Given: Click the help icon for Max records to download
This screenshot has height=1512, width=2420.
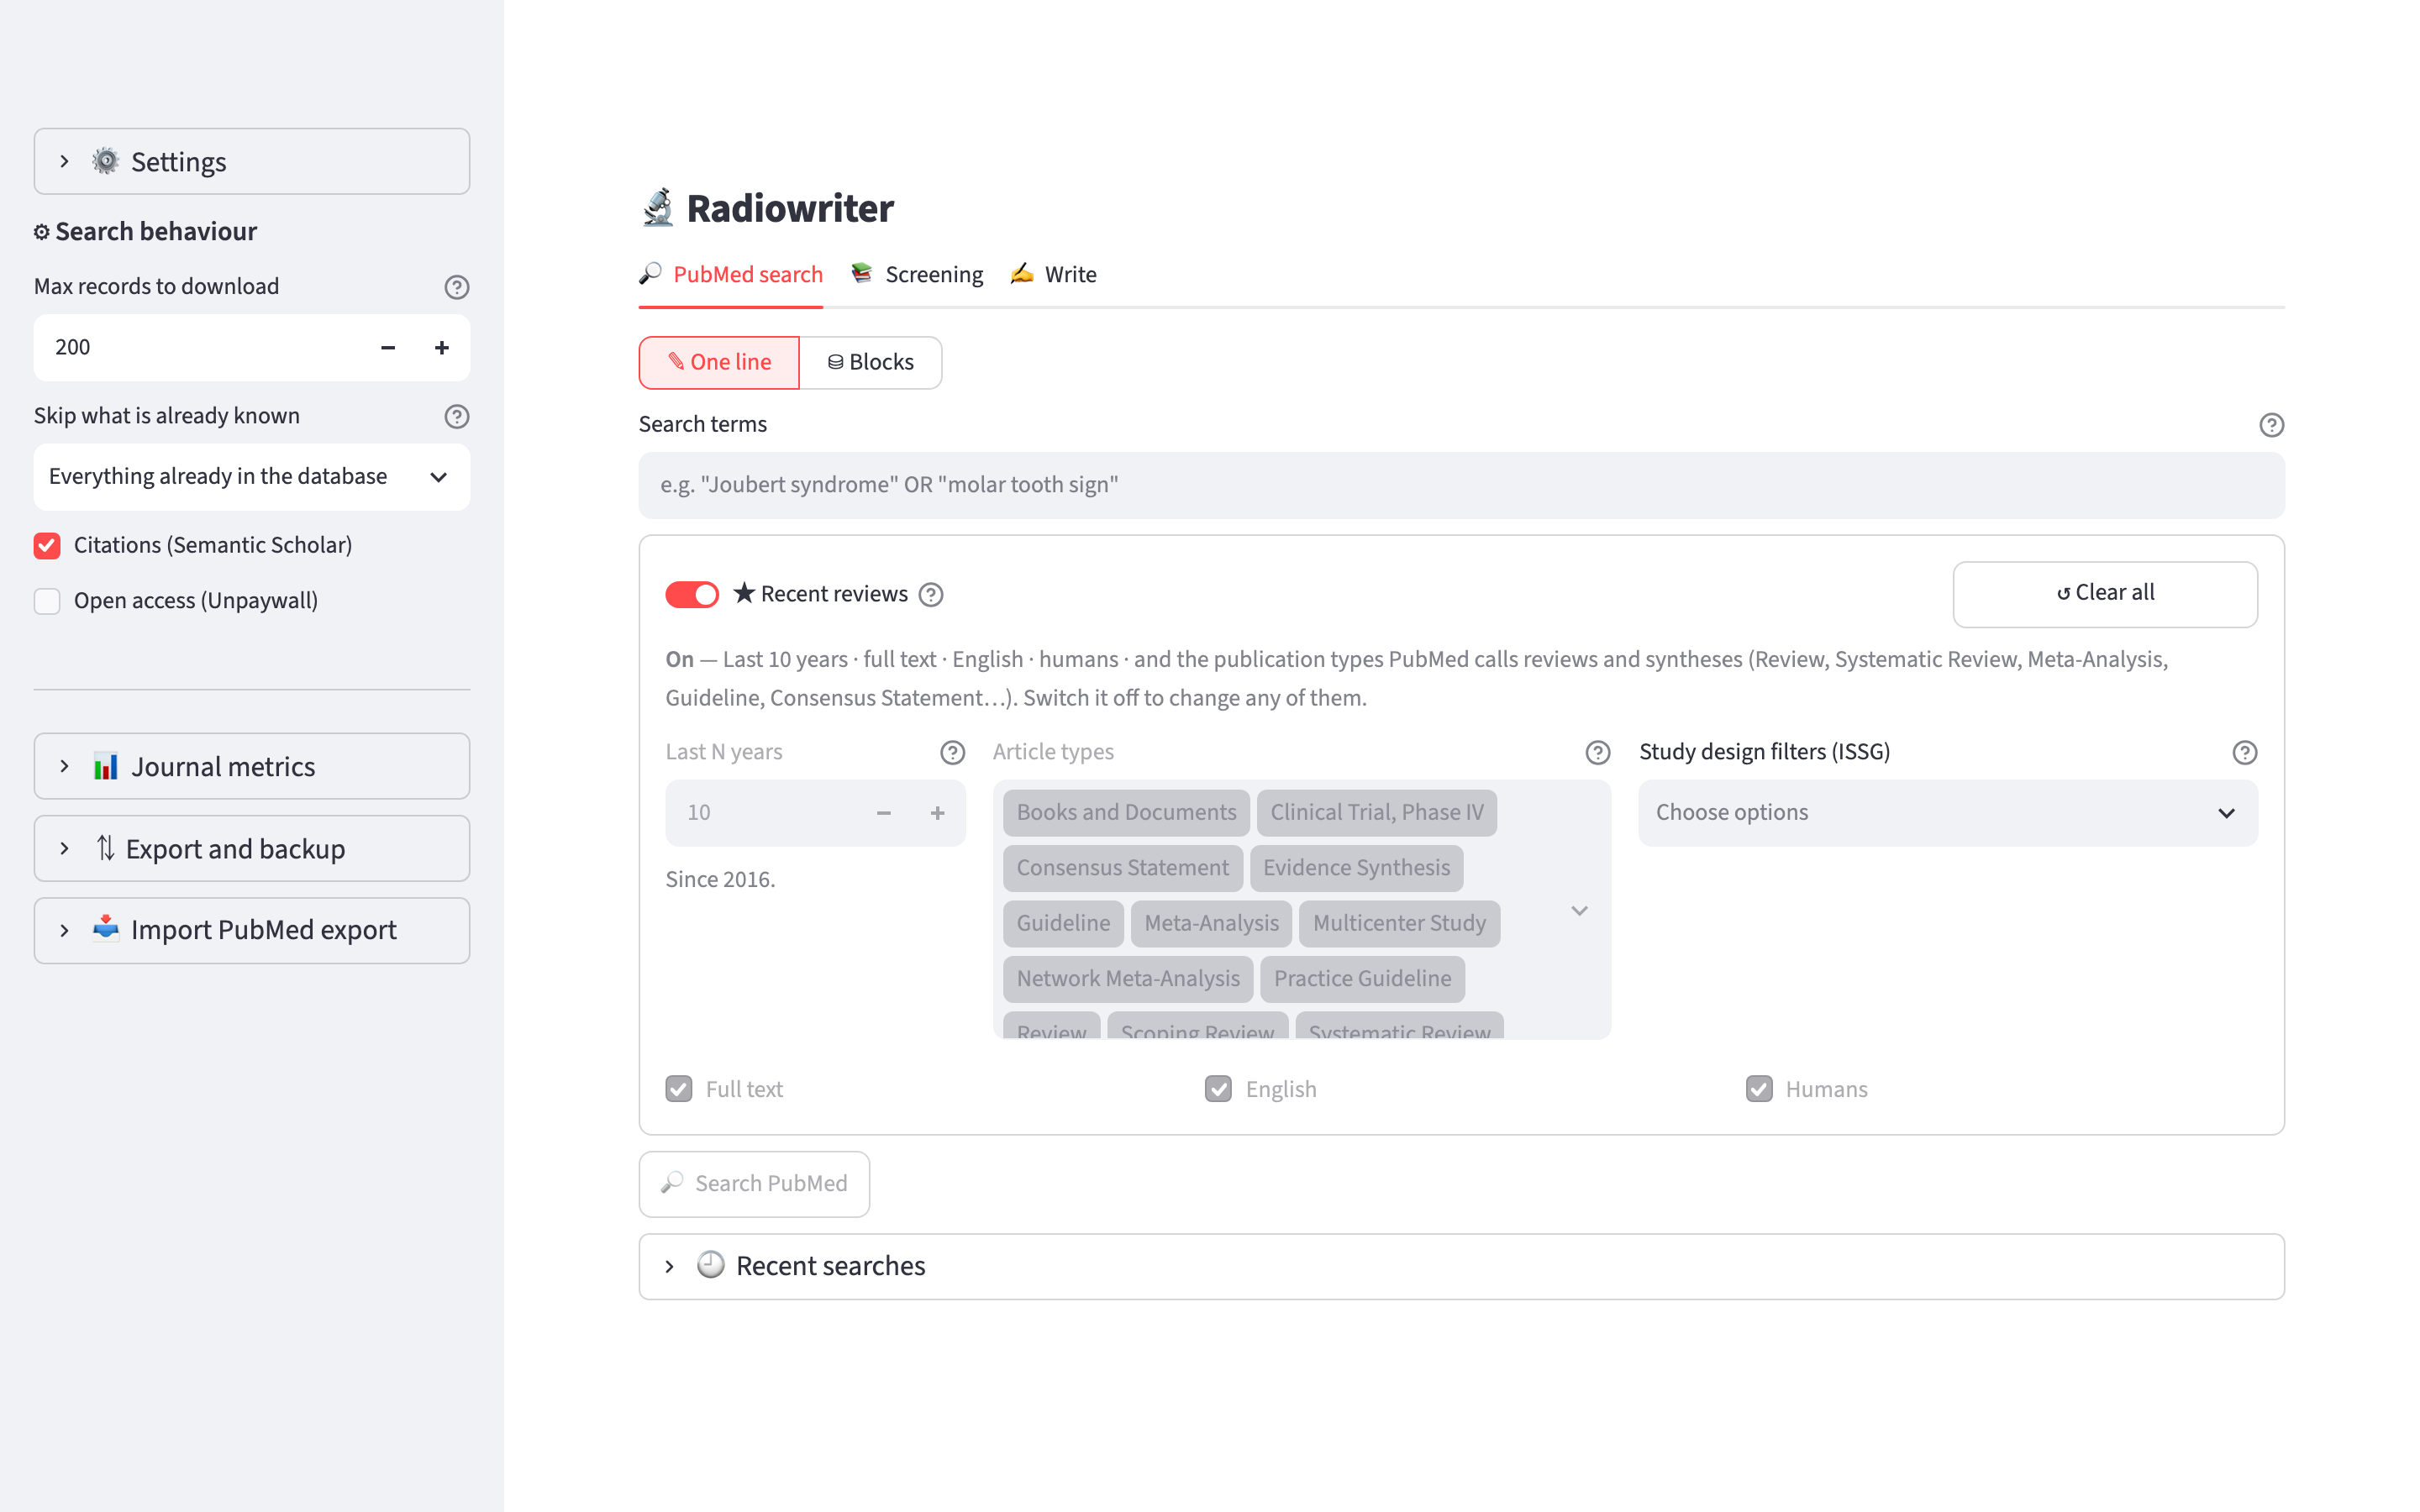Looking at the screenshot, I should click(x=457, y=287).
